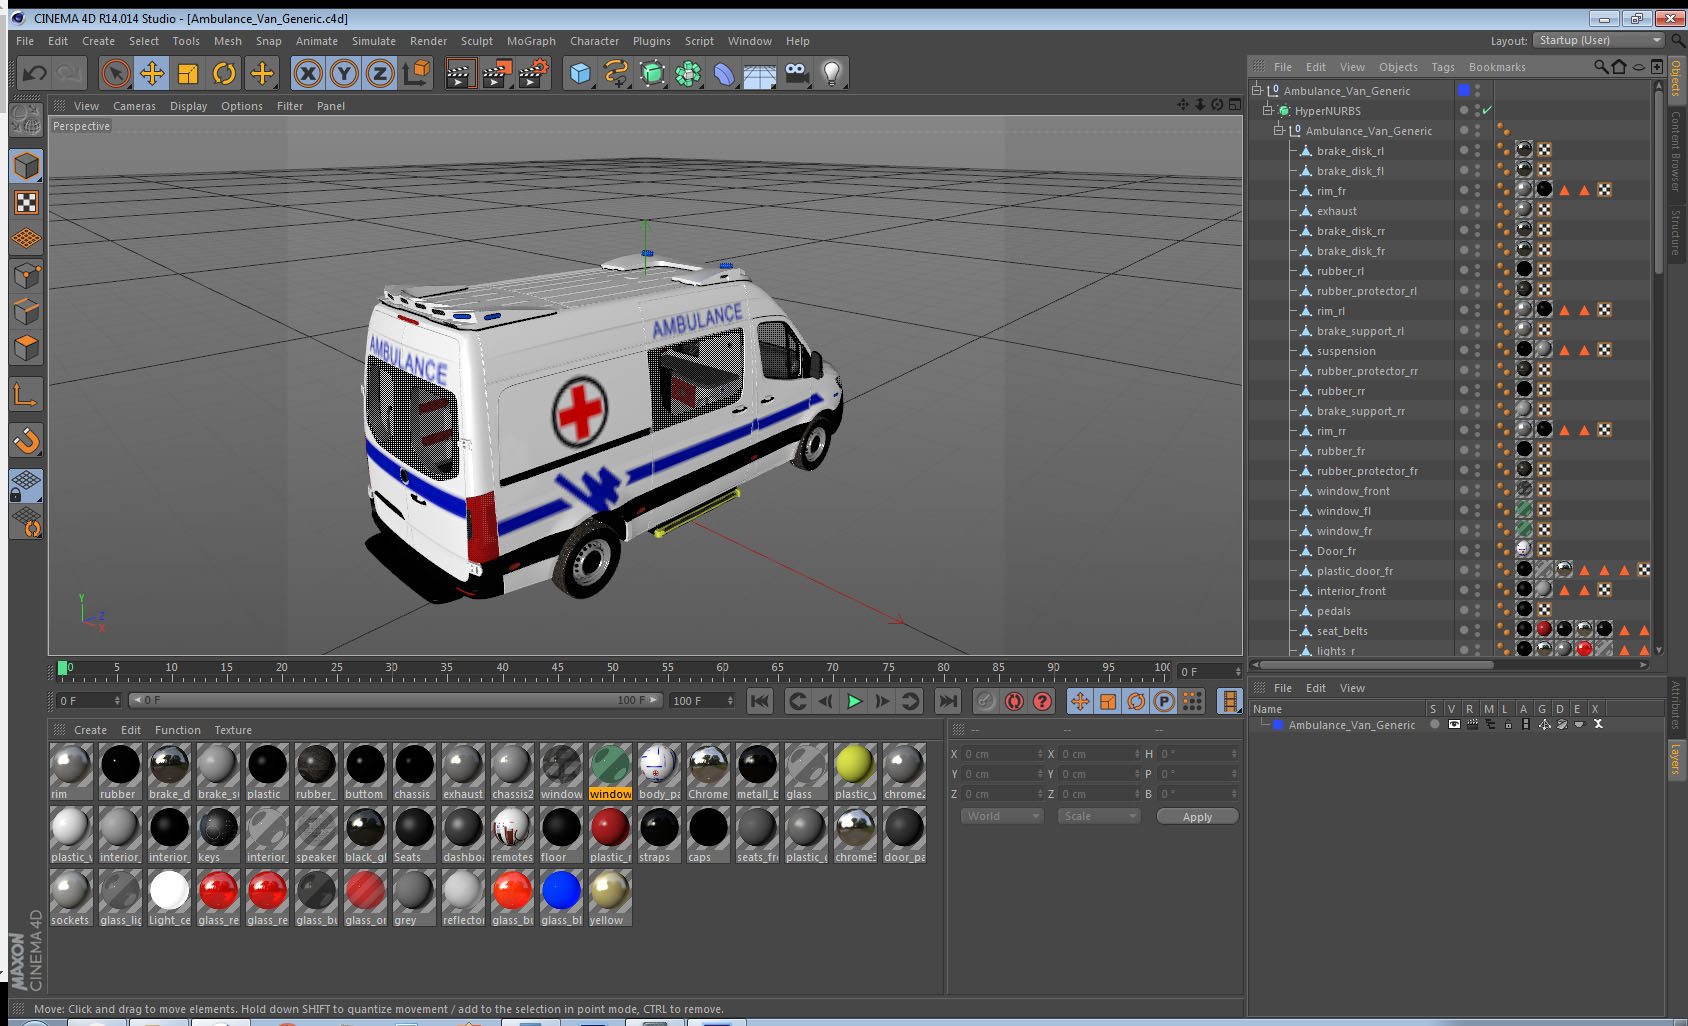Select Polygons mode in left toolbar
The image size is (1688, 1026).
coord(26,348)
